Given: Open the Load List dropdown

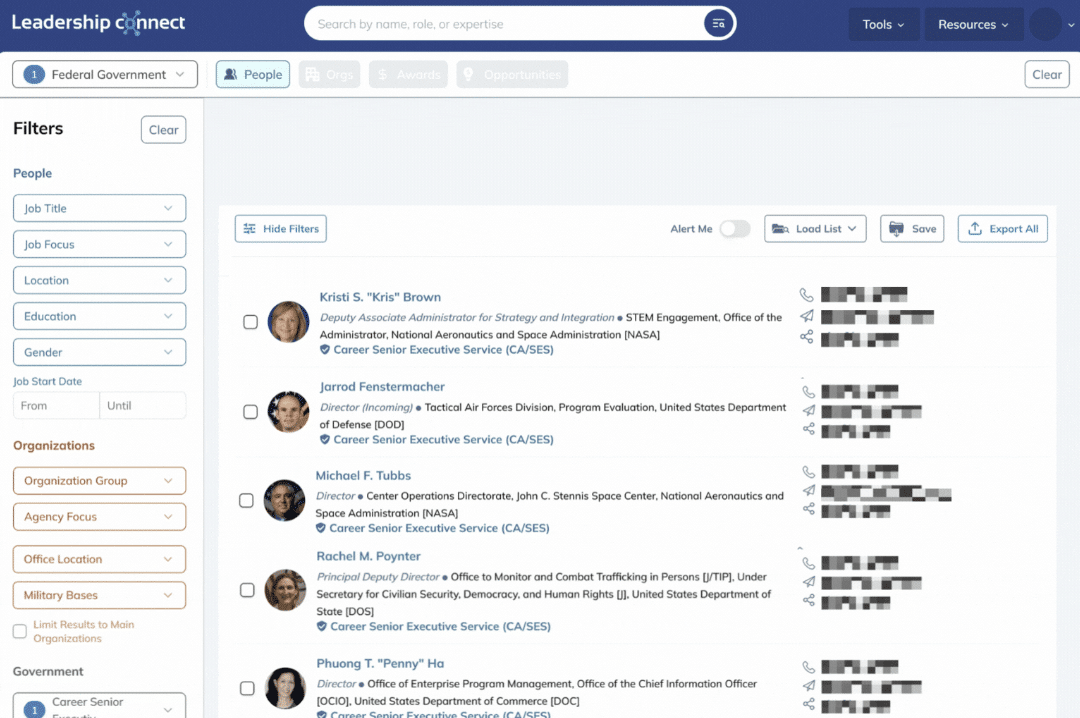Looking at the screenshot, I should tap(815, 229).
